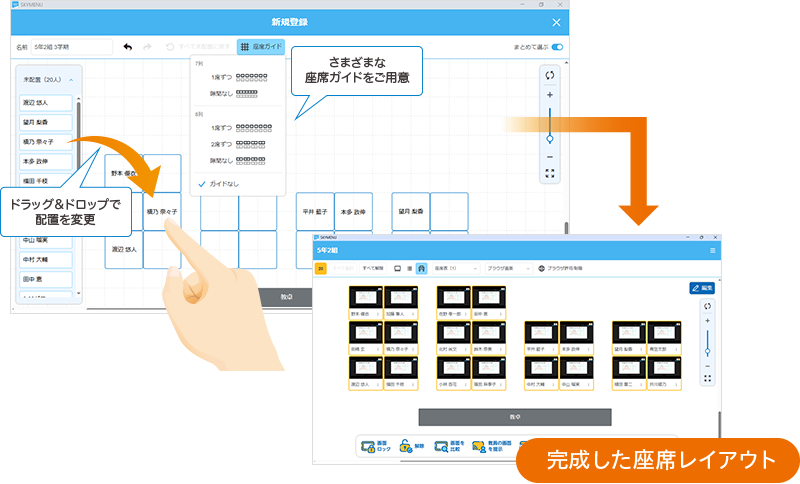This screenshot has height=484, width=800.
Task: Select 8列 隙間なし guide option
Action: [237, 161]
